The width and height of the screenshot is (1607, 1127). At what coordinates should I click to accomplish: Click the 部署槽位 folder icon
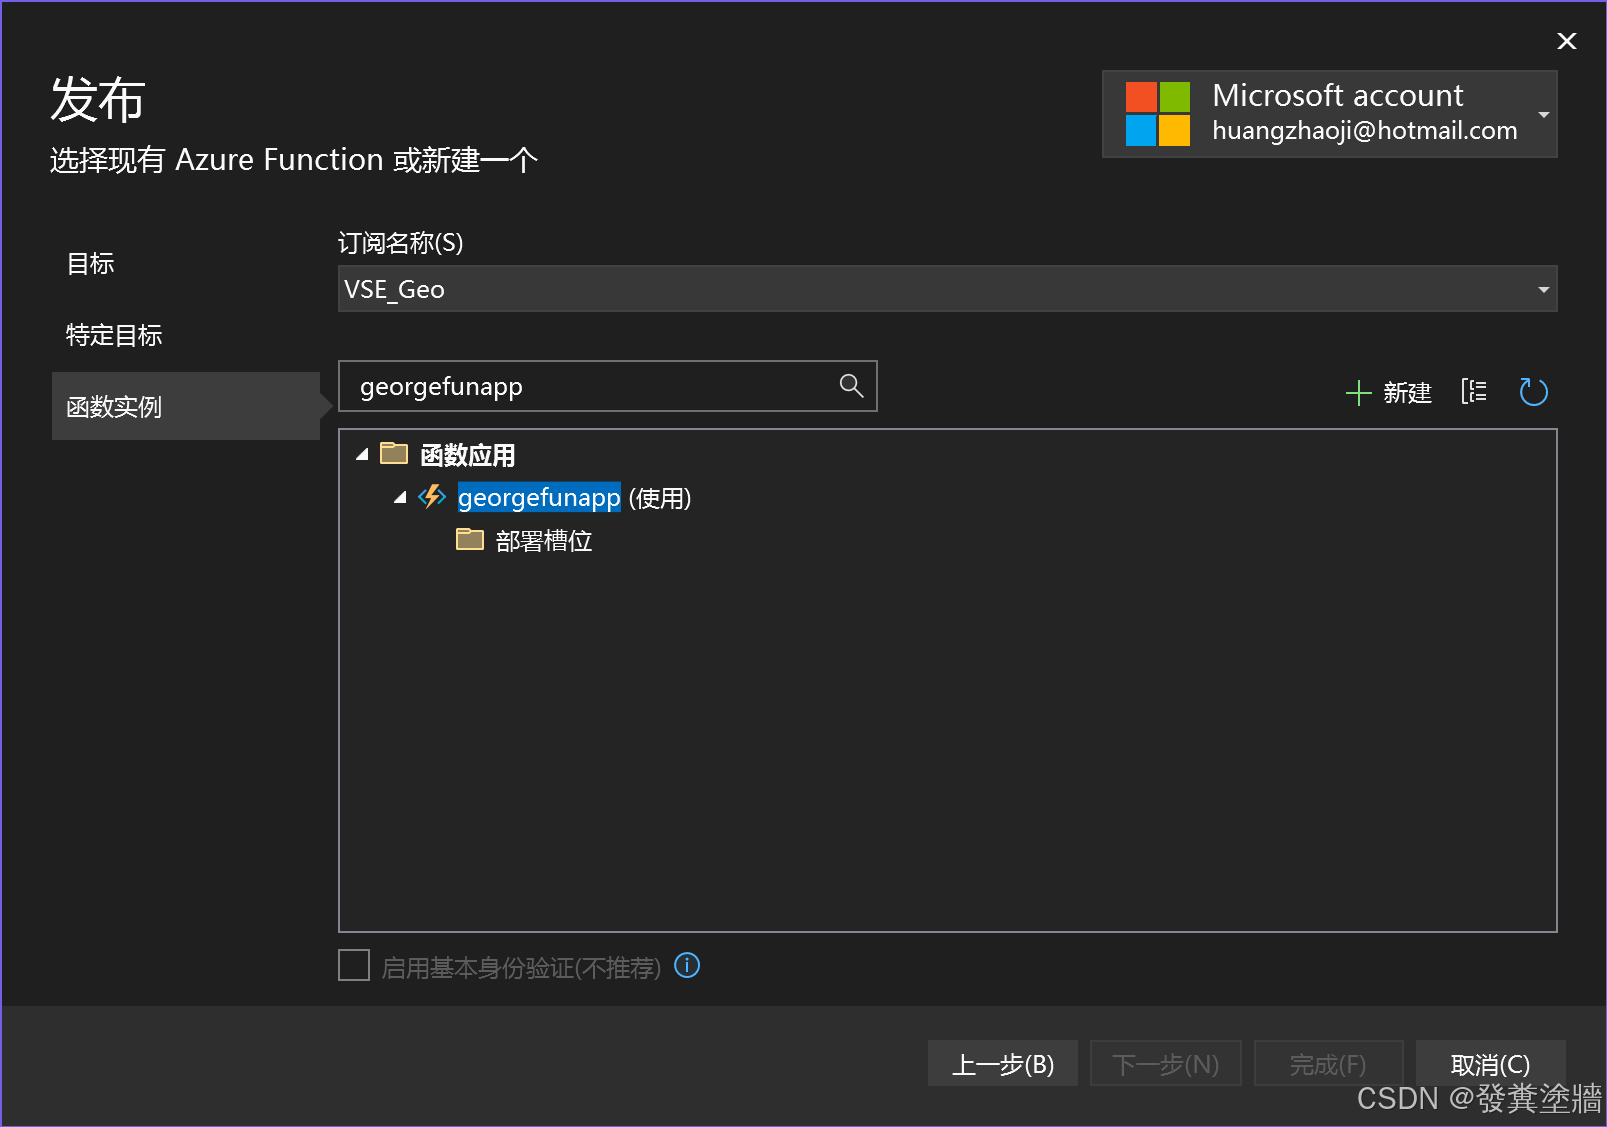(x=470, y=540)
